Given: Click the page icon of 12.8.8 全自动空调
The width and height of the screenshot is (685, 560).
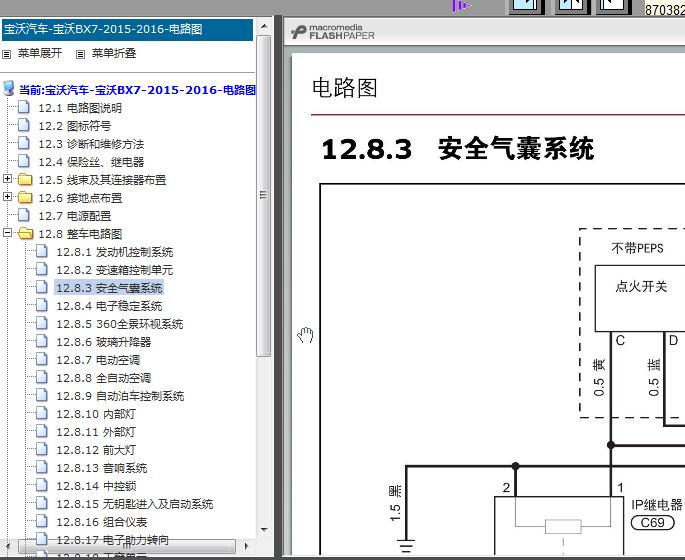Looking at the screenshot, I should coord(42,377).
